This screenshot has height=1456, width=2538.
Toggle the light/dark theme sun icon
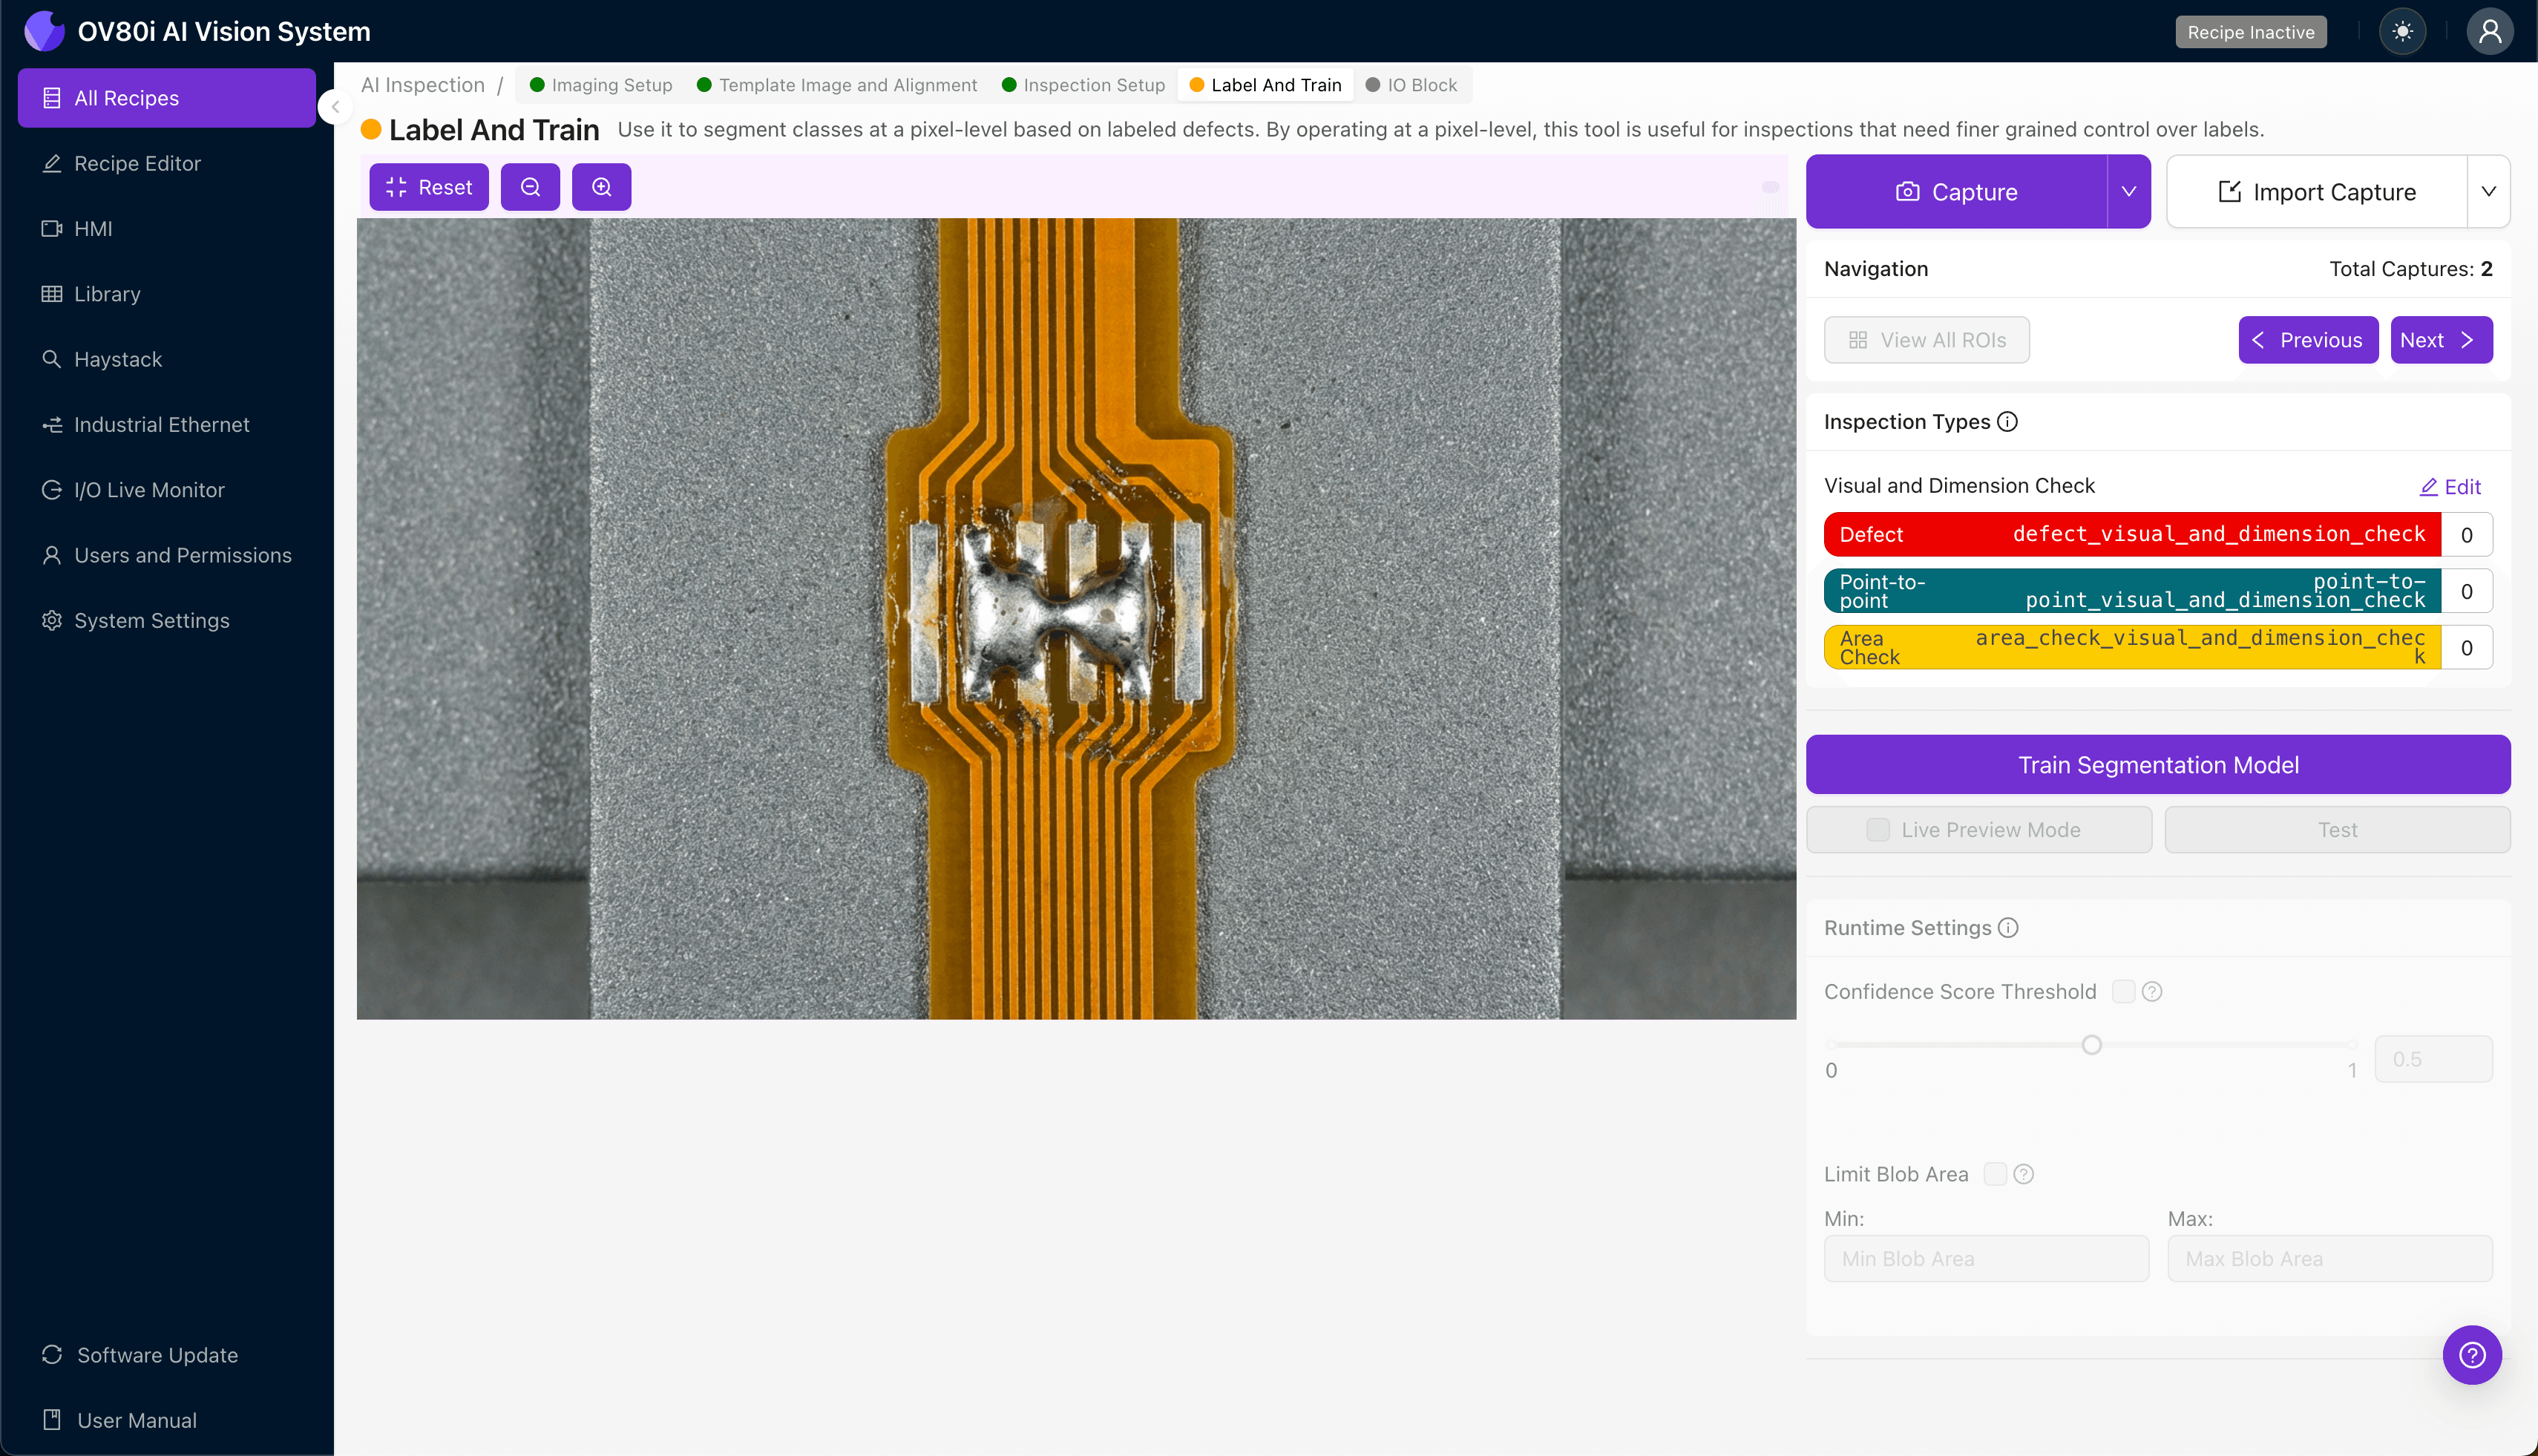point(2402,32)
